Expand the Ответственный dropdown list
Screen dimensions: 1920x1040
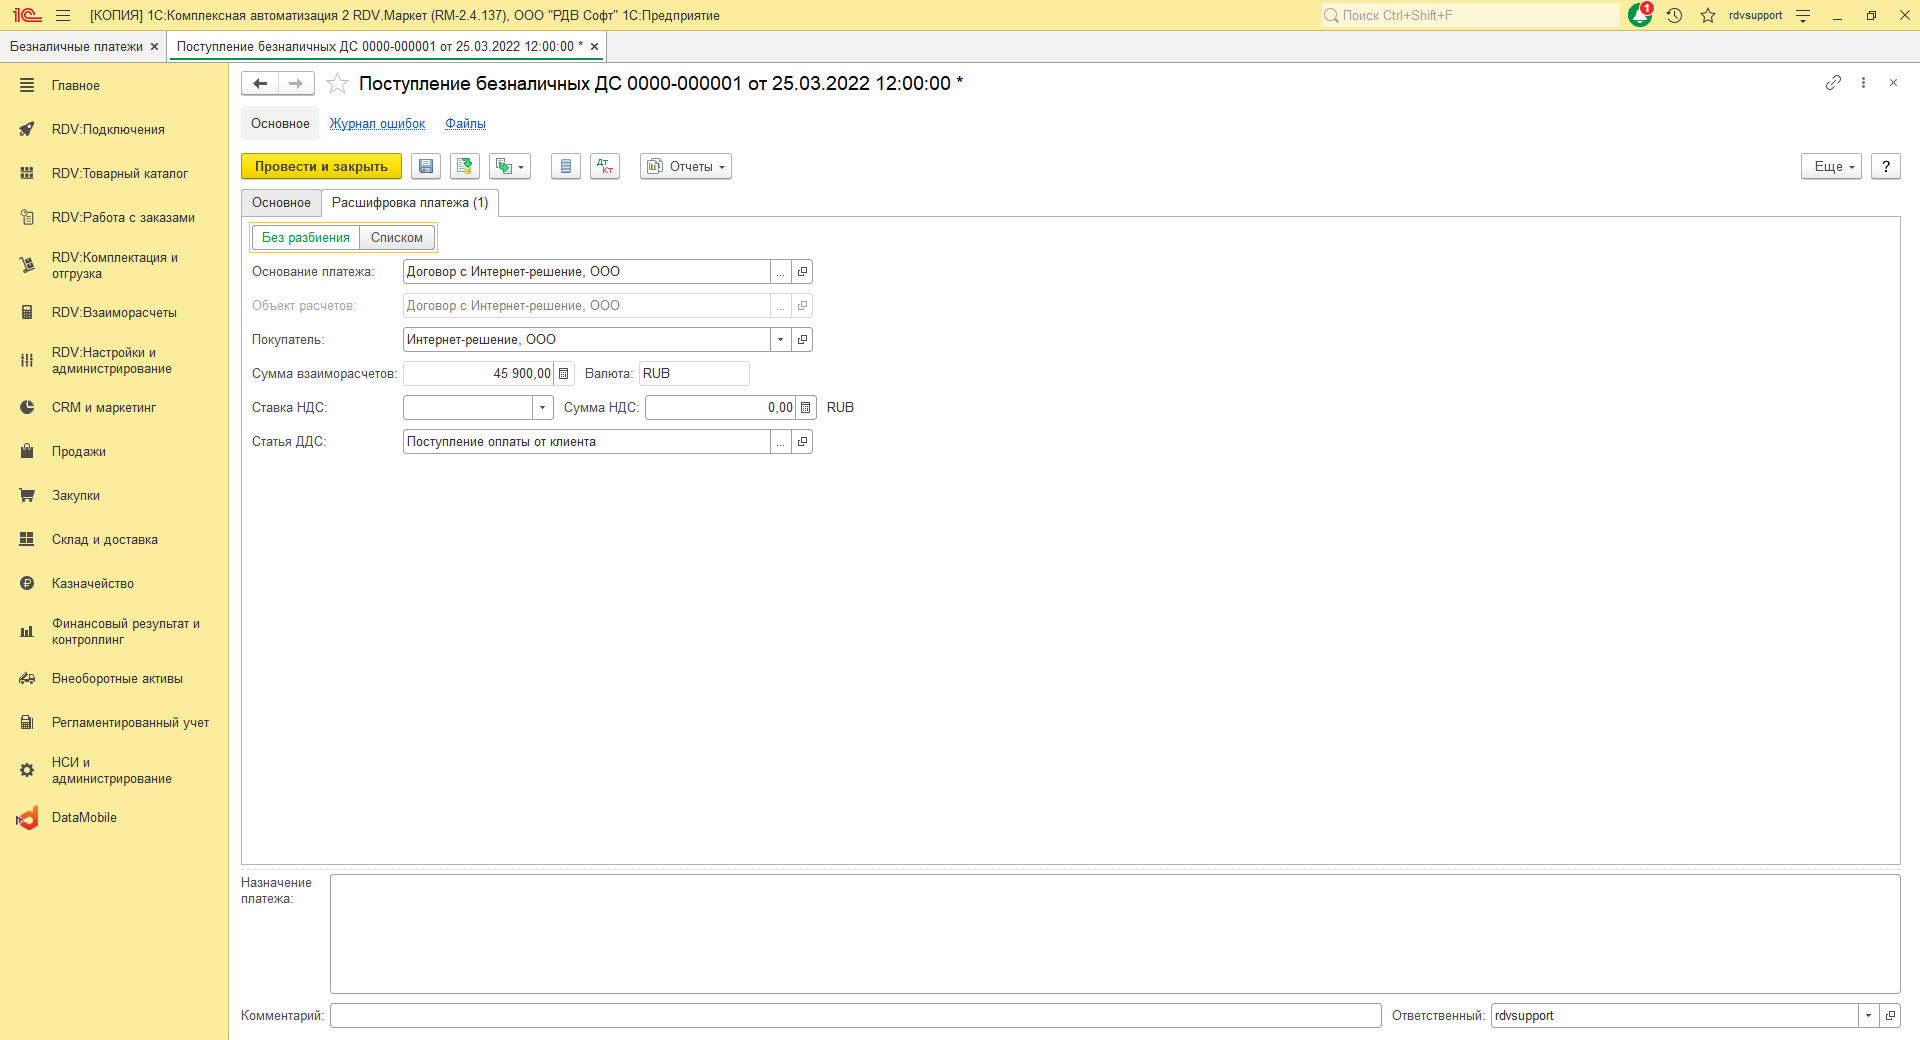[1869, 1016]
